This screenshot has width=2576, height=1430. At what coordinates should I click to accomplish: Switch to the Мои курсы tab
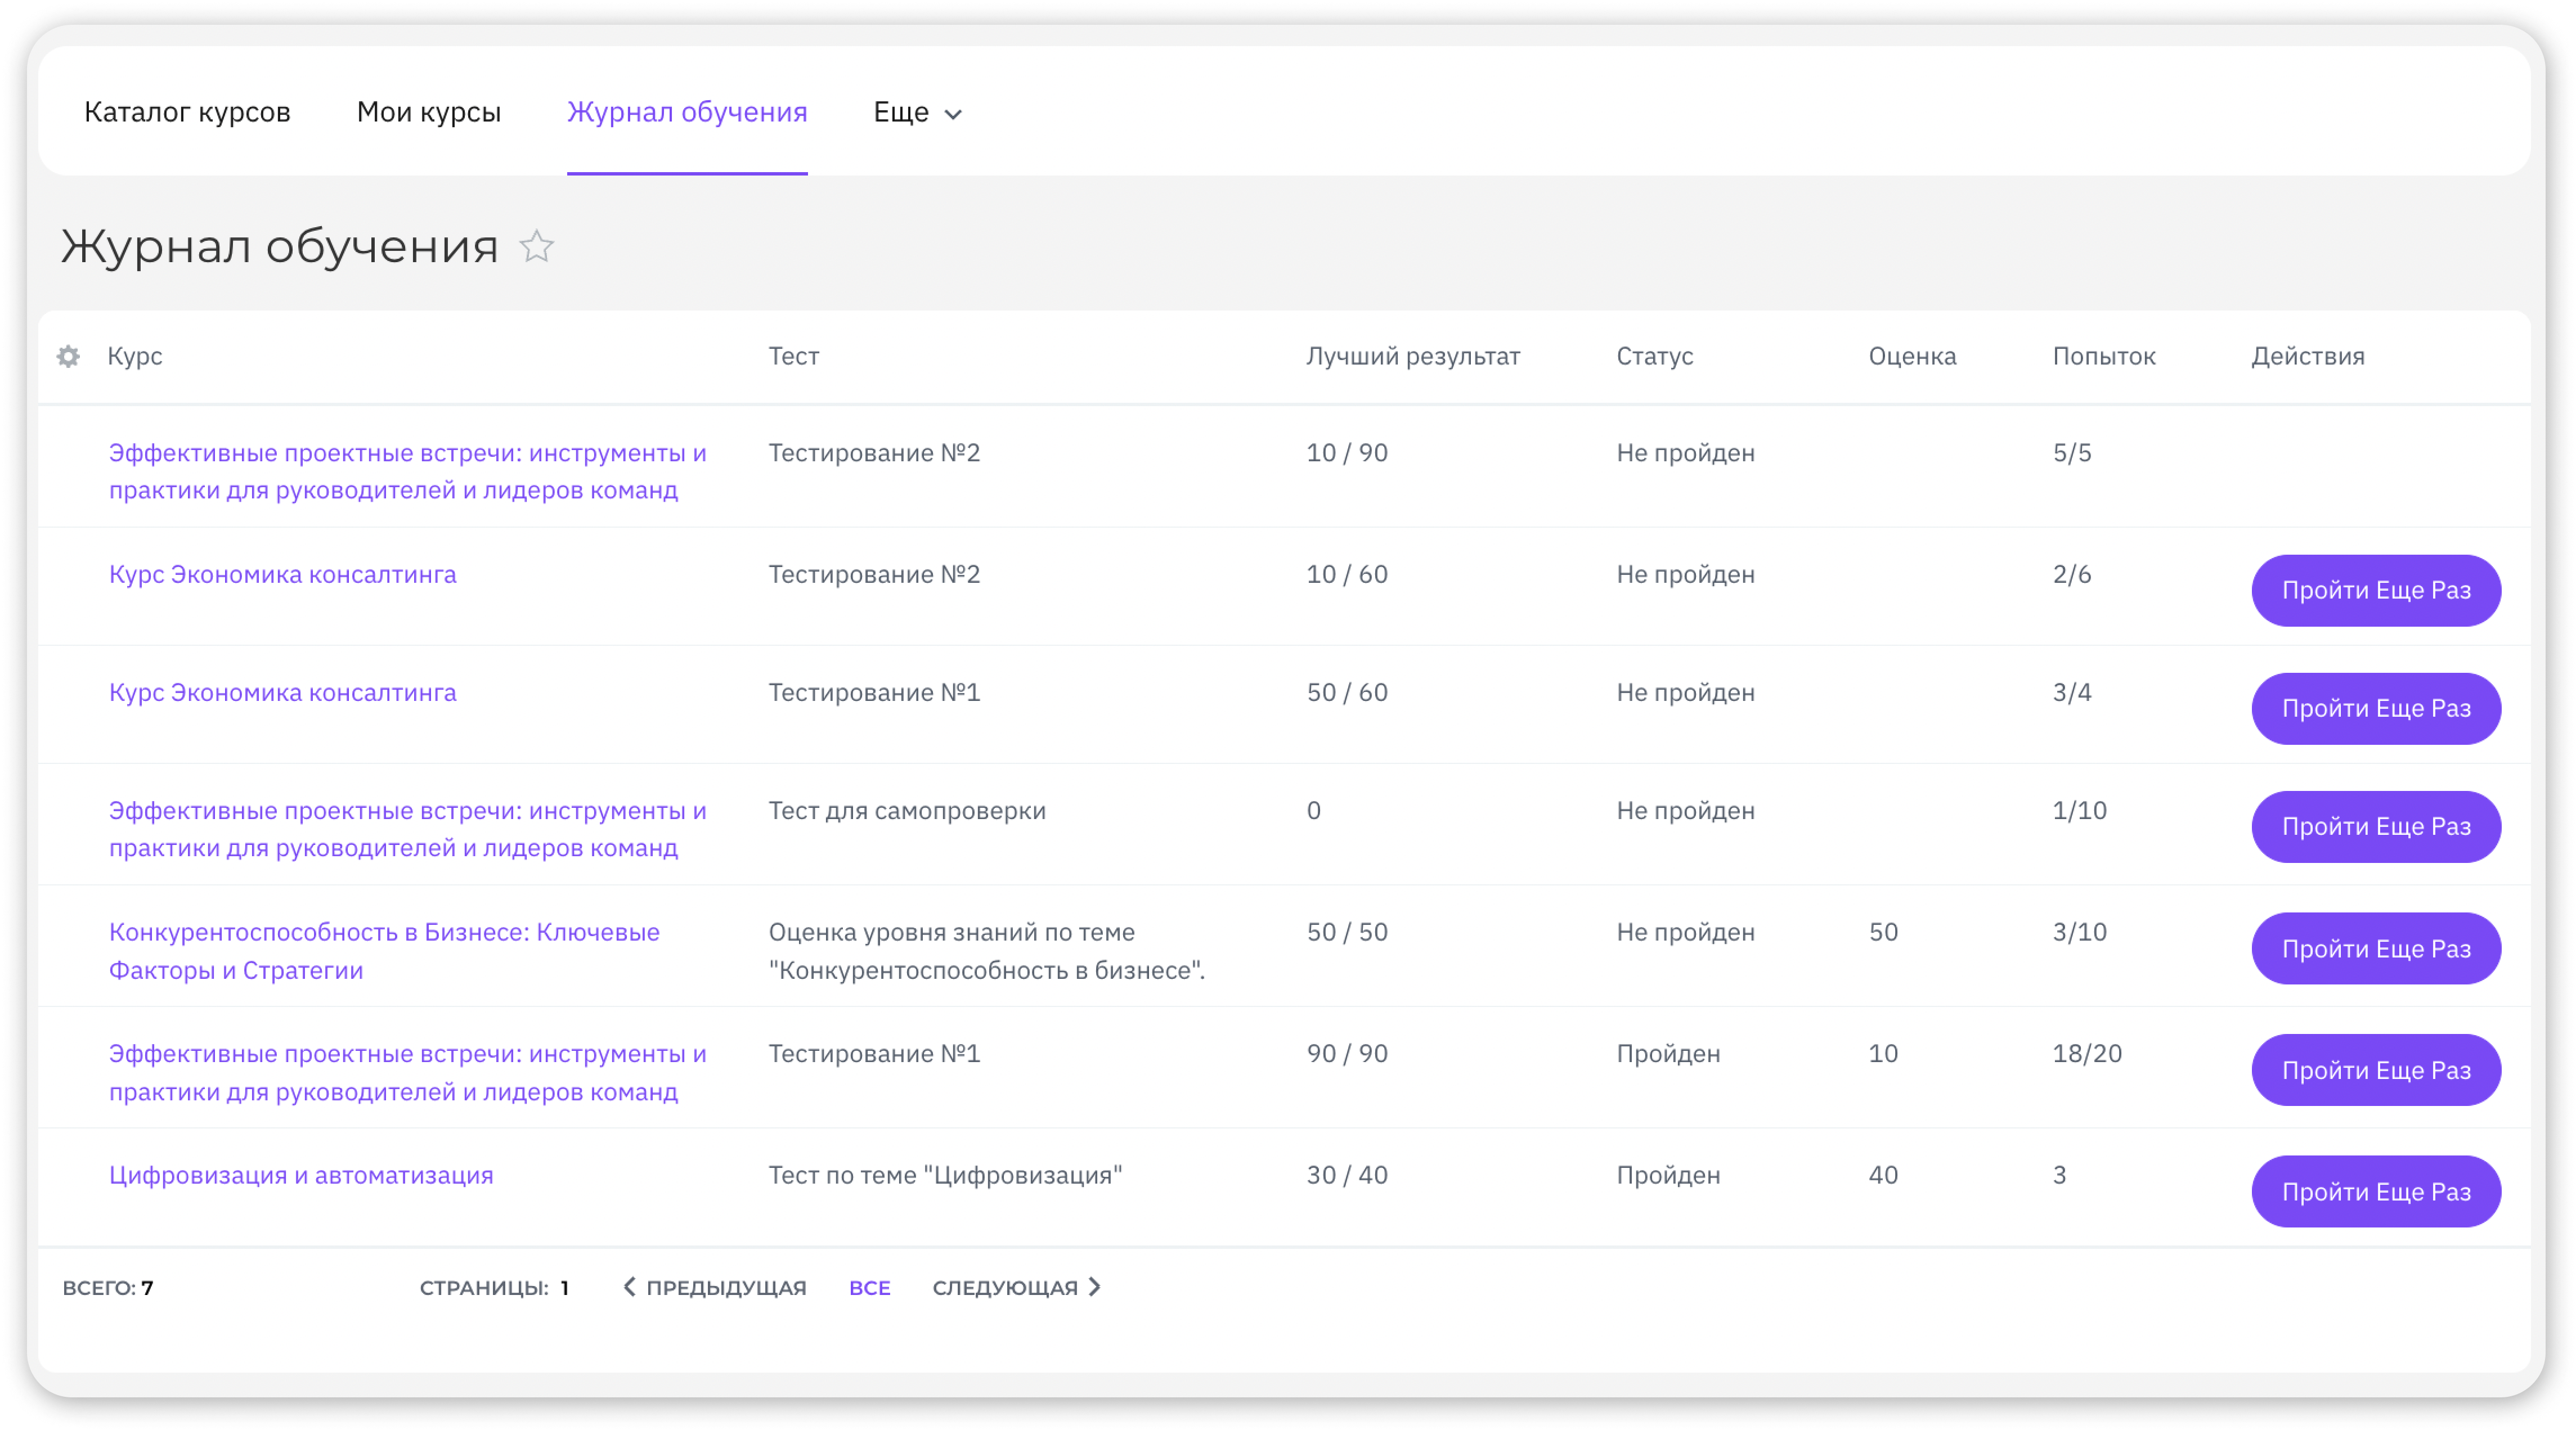(x=429, y=112)
